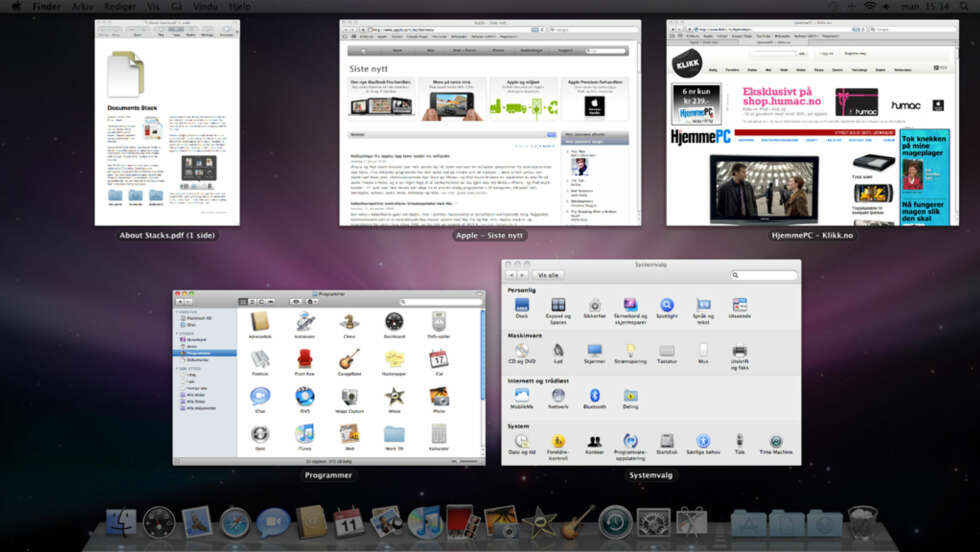Open the Utseende pane in Systemvalg
980x552 pixels.
click(x=739, y=308)
